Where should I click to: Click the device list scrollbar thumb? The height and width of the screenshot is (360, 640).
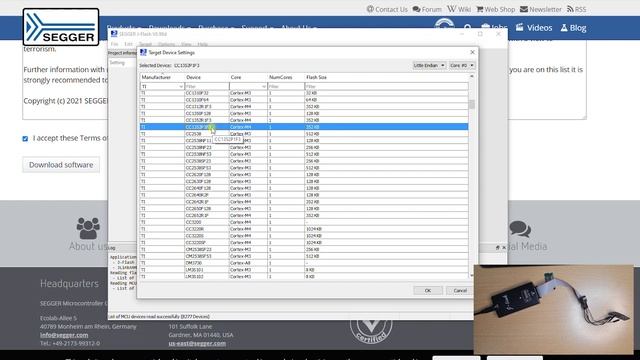coord(472,104)
